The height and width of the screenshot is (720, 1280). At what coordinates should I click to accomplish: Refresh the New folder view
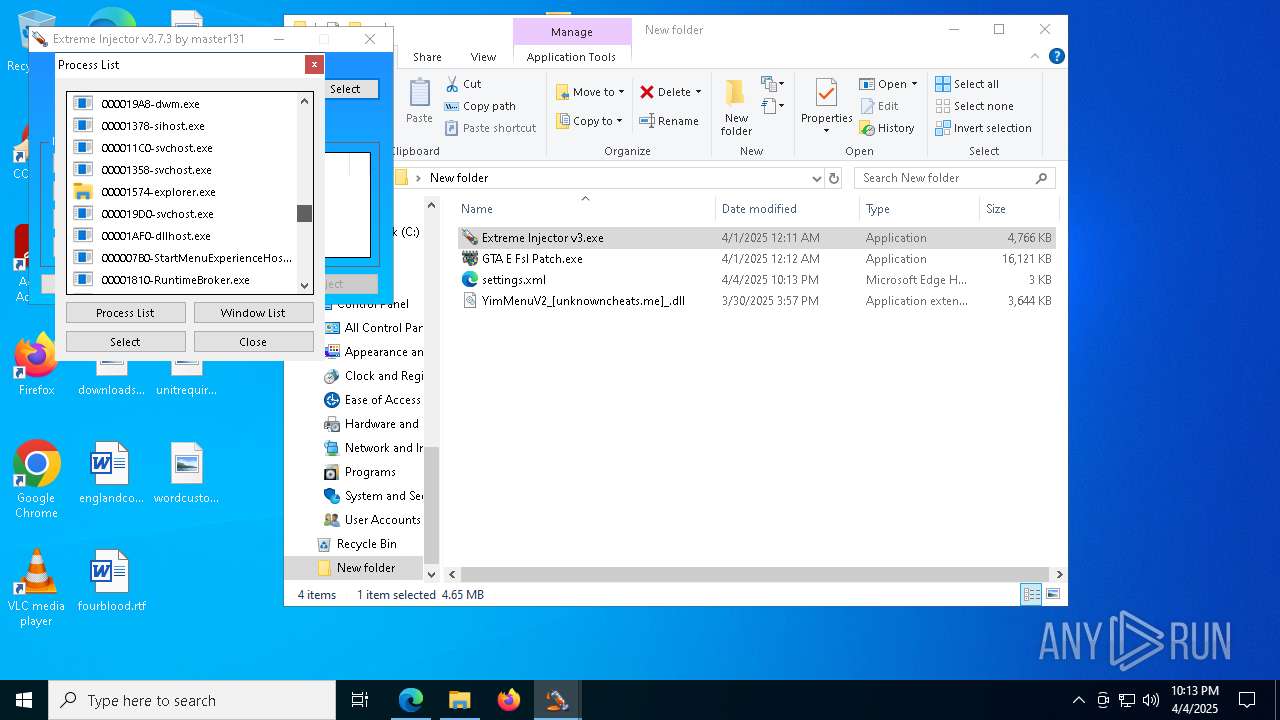(x=834, y=178)
